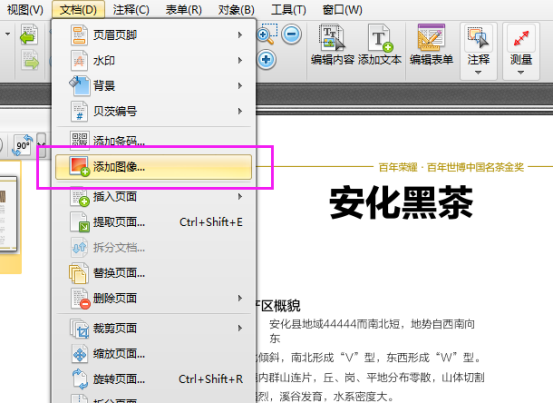Screen dimensions: 554x403
Task: Expand the 贝茨编号 submenu
Action: pos(154,111)
